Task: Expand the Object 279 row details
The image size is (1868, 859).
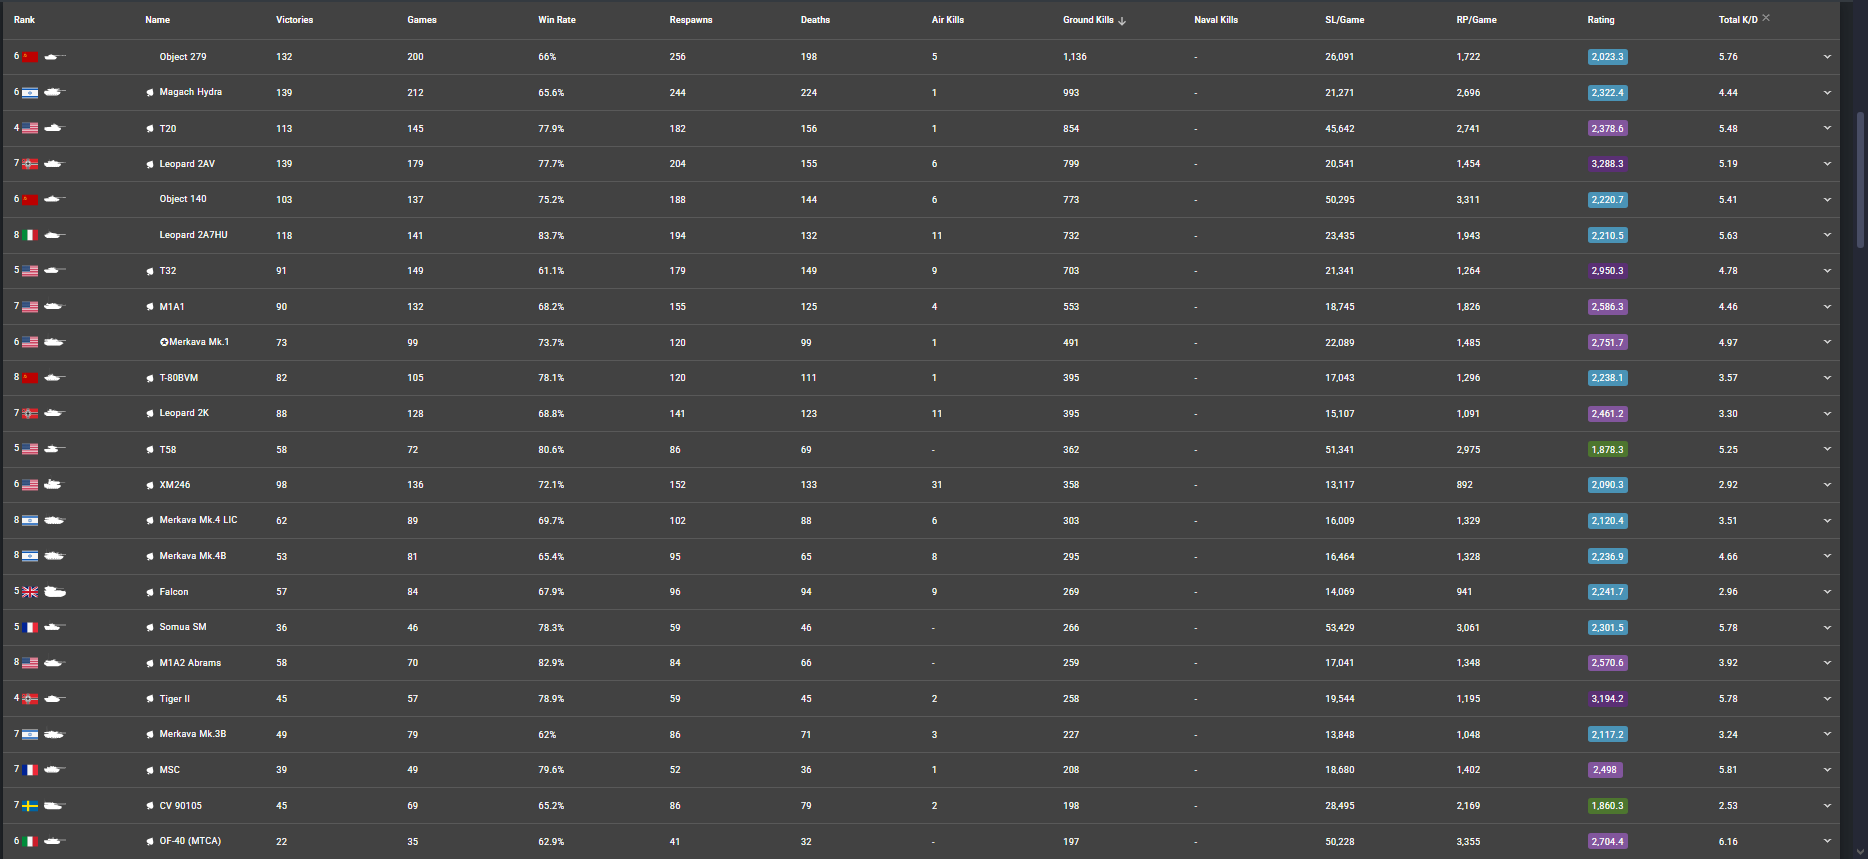Action: [1827, 57]
